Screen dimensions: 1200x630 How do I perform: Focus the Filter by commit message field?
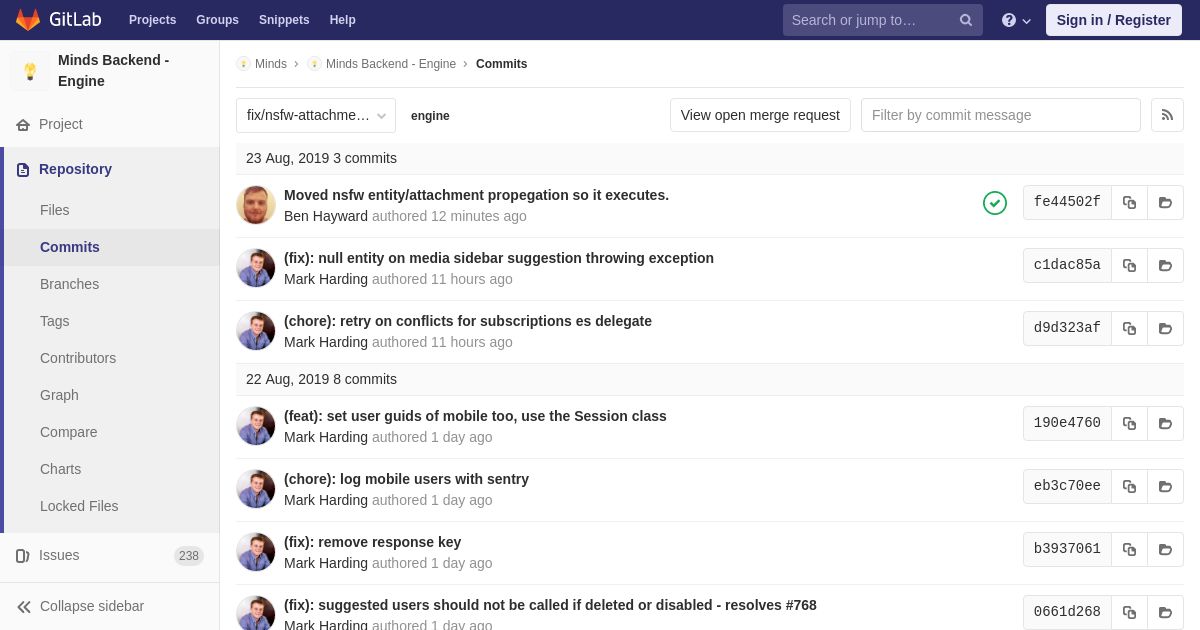tap(1001, 115)
